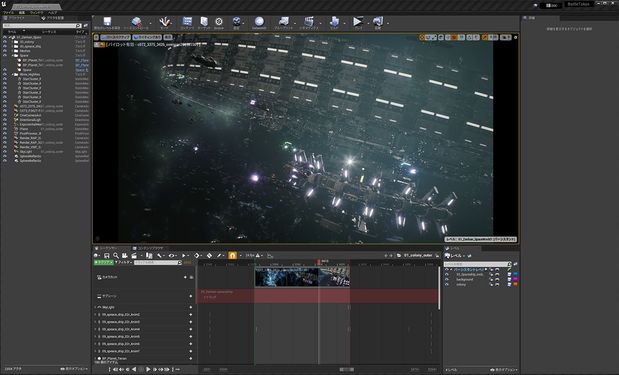Click the viewport Lit view mode button
The height and width of the screenshot is (375, 619).
pos(147,38)
